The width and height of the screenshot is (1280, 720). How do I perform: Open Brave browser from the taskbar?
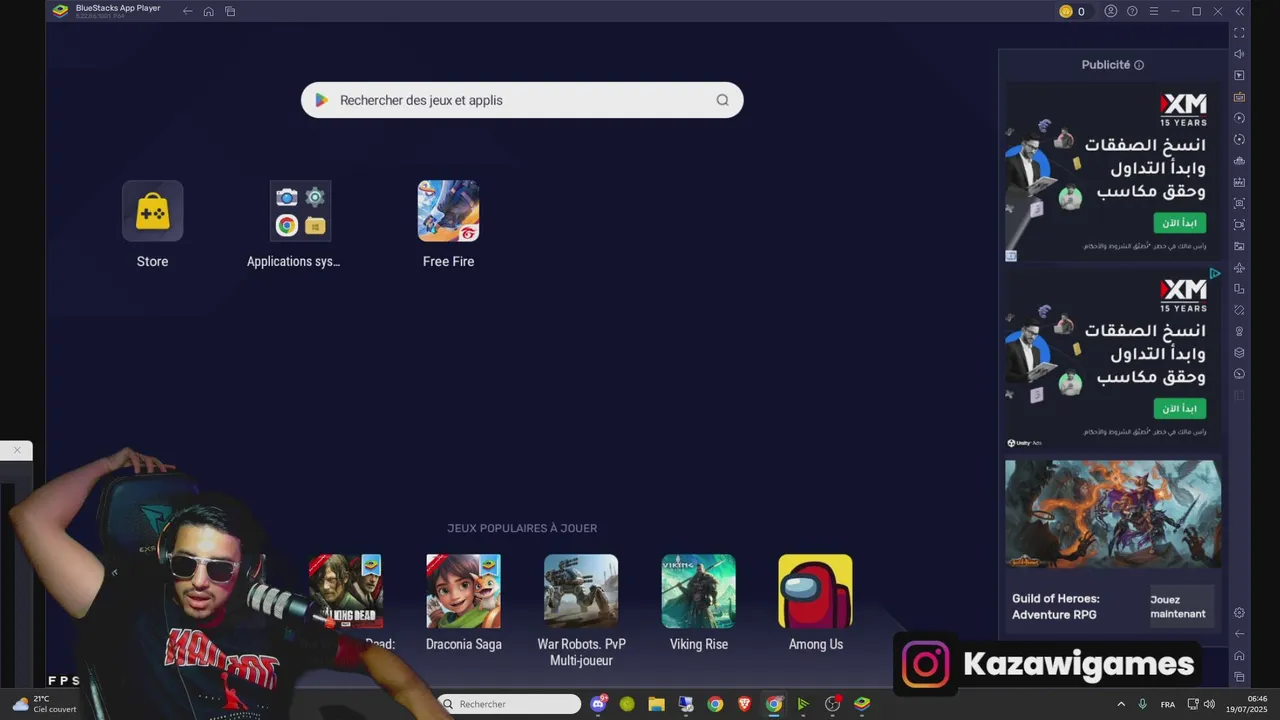pyautogui.click(x=744, y=704)
